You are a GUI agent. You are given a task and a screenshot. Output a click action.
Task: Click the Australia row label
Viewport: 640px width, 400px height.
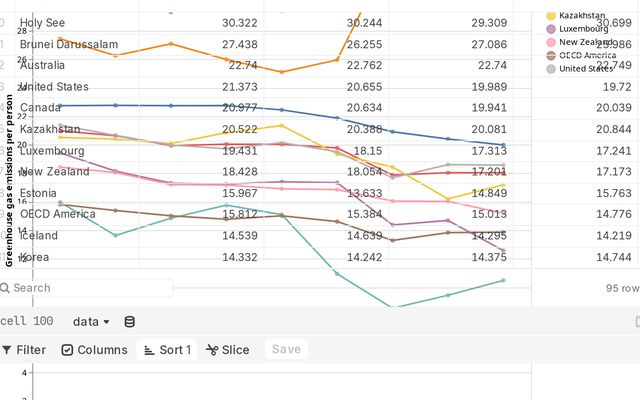42,65
